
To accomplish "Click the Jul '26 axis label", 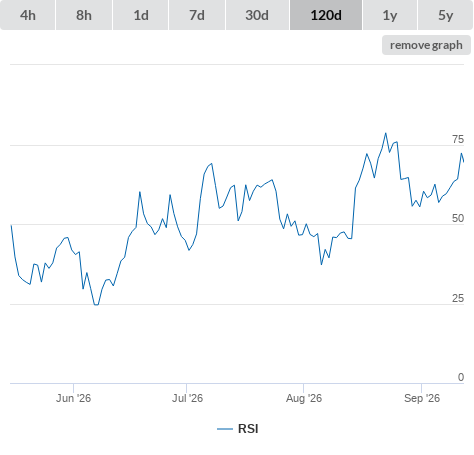I will pyautogui.click(x=187, y=398).
